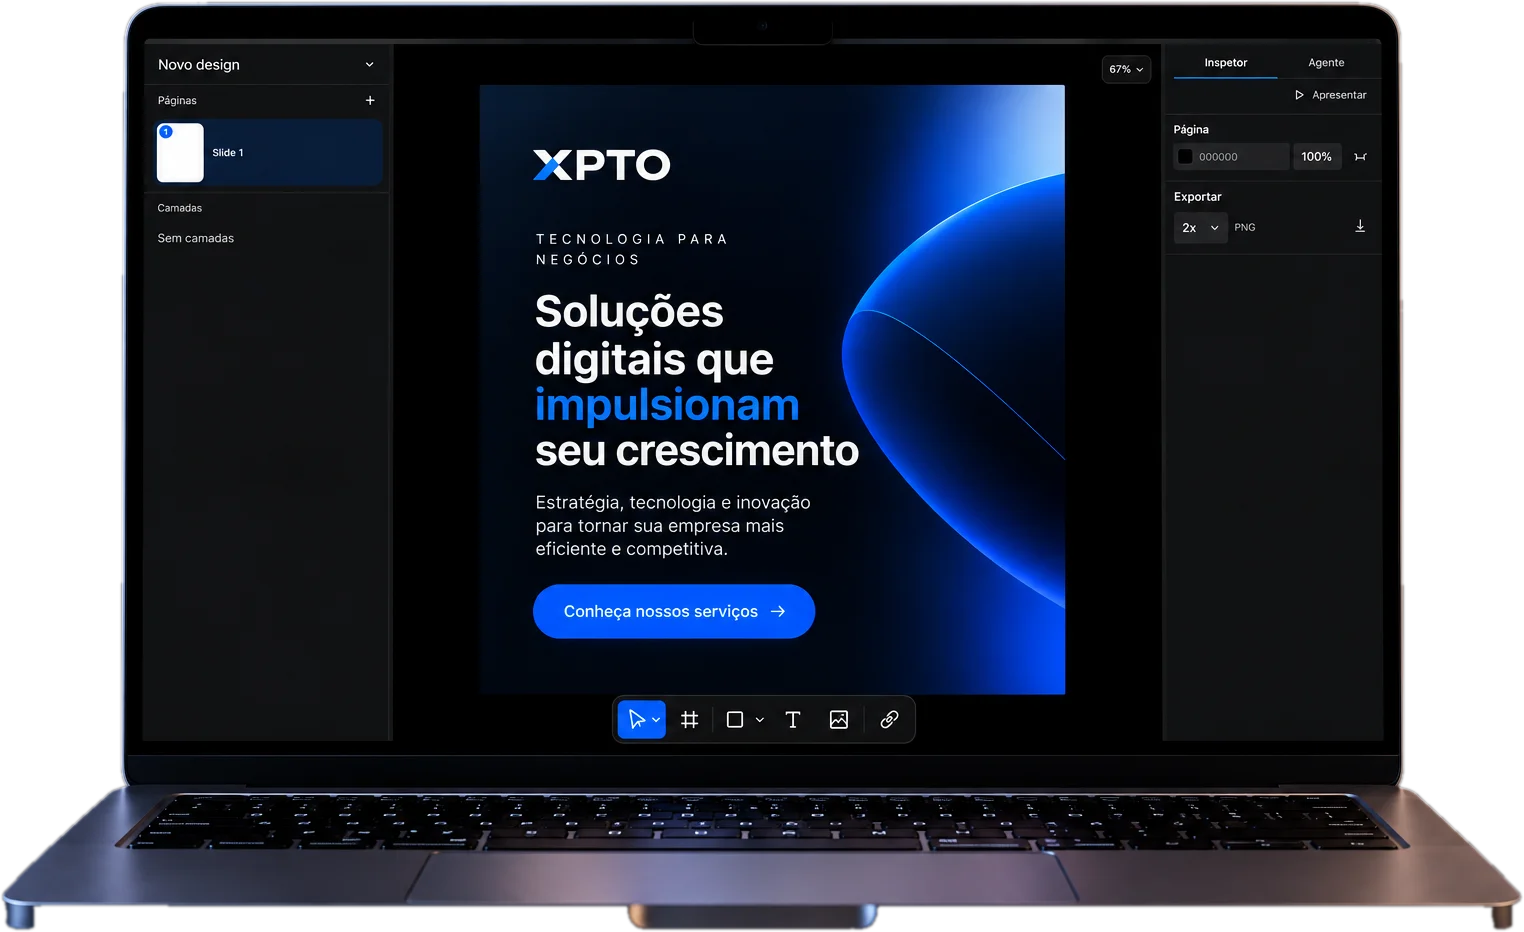This screenshot has width=1524, height=932.
Task: Select the image insert tool
Action: [839, 720]
